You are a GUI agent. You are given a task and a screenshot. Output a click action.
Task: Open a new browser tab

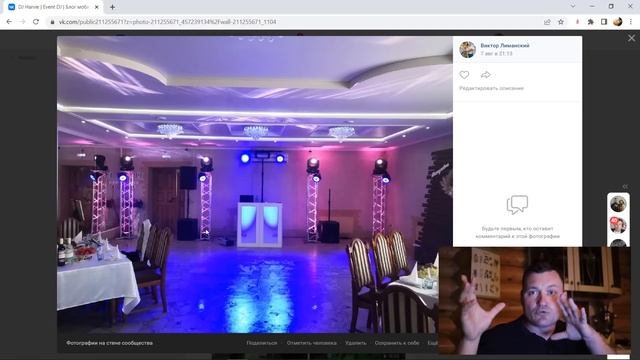click(112, 7)
